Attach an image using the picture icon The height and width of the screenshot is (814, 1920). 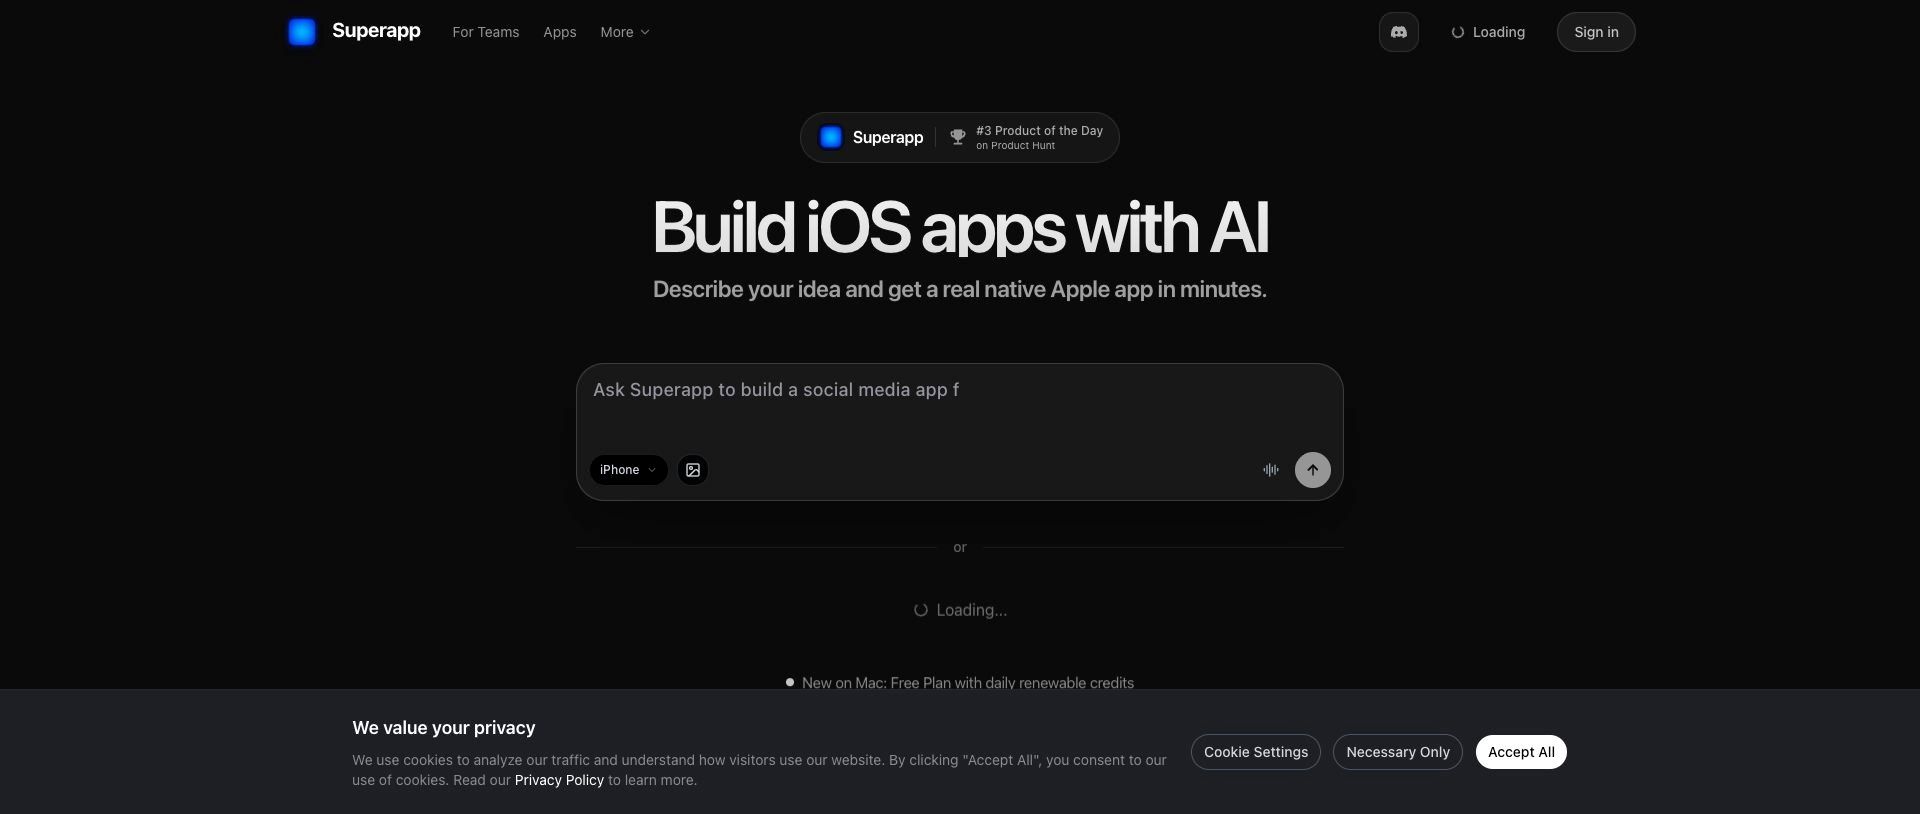tap(693, 470)
